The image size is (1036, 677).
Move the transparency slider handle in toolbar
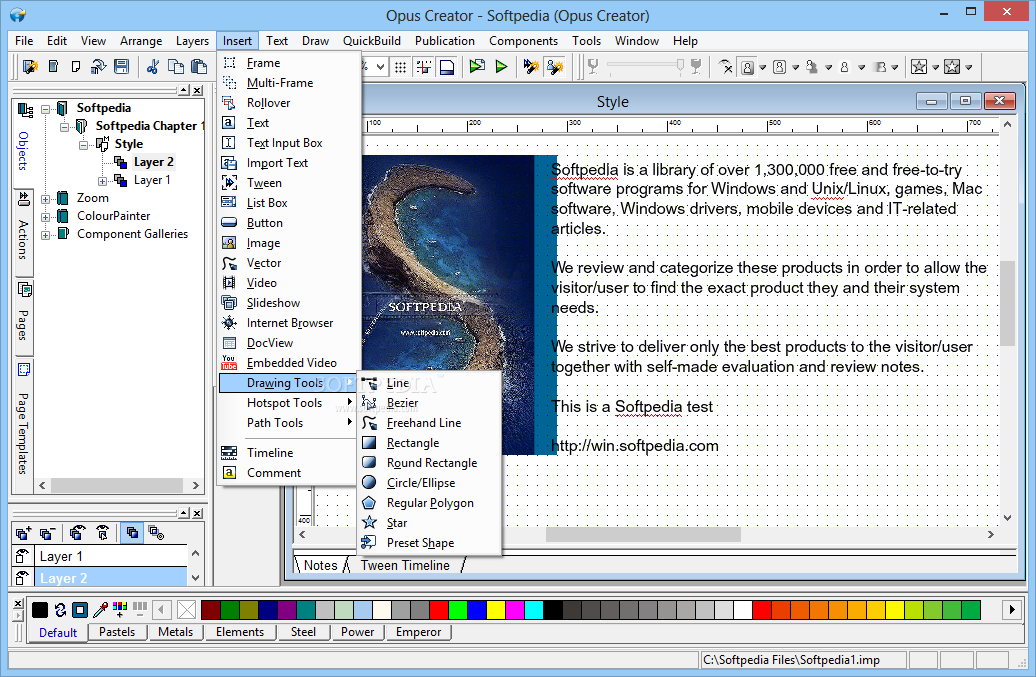pyautogui.click(x=680, y=65)
